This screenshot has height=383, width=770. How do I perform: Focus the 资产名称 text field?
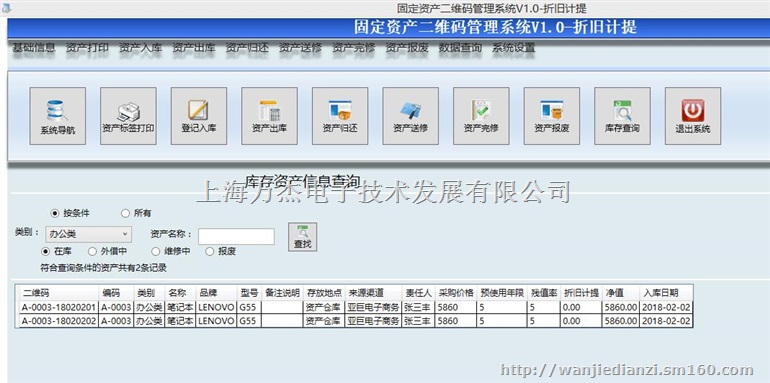[x=236, y=236]
